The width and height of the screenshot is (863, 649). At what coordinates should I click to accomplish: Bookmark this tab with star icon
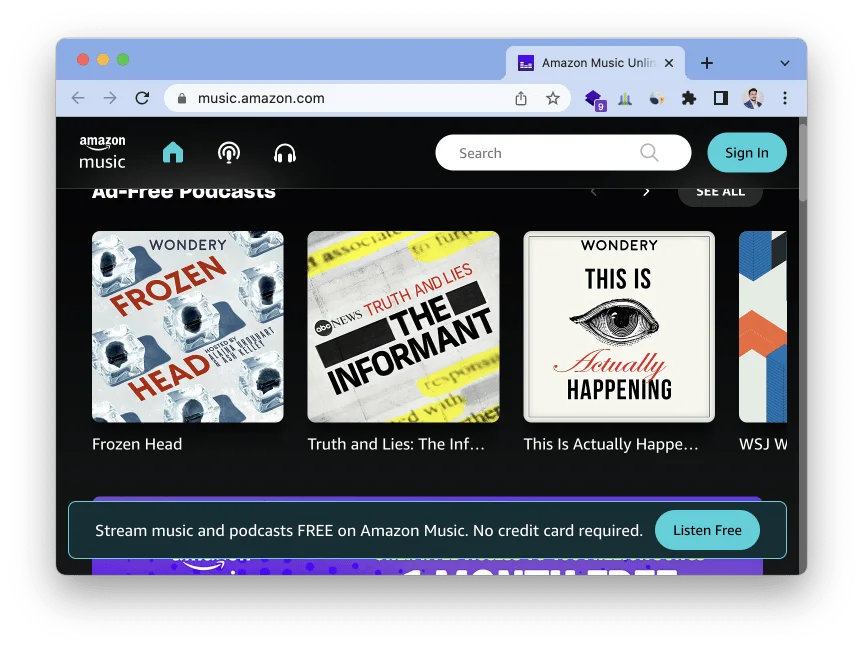(x=553, y=98)
